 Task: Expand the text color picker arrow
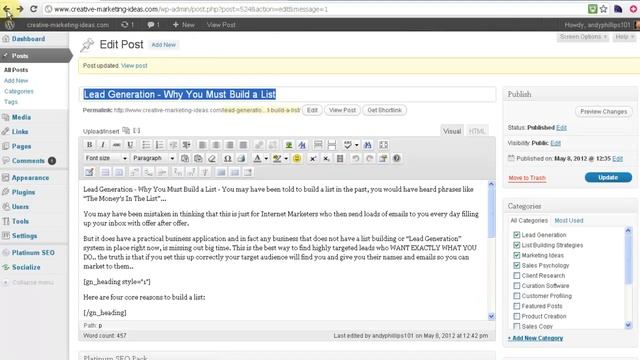coord(266,158)
